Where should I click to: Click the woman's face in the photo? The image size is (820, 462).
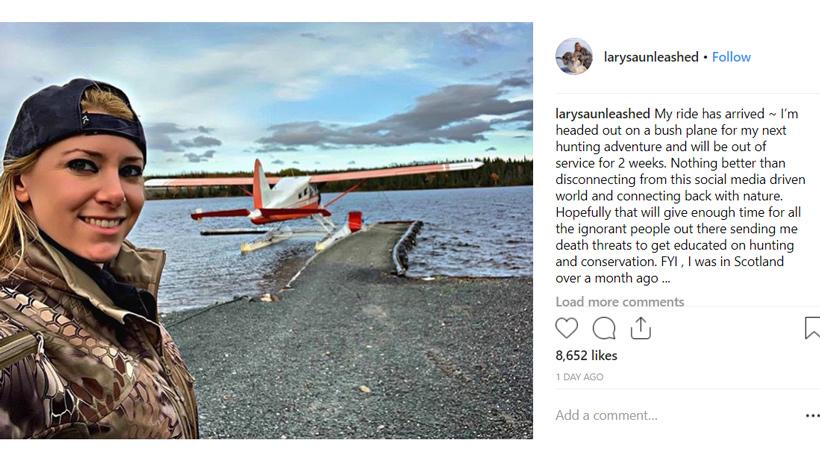pos(82,190)
